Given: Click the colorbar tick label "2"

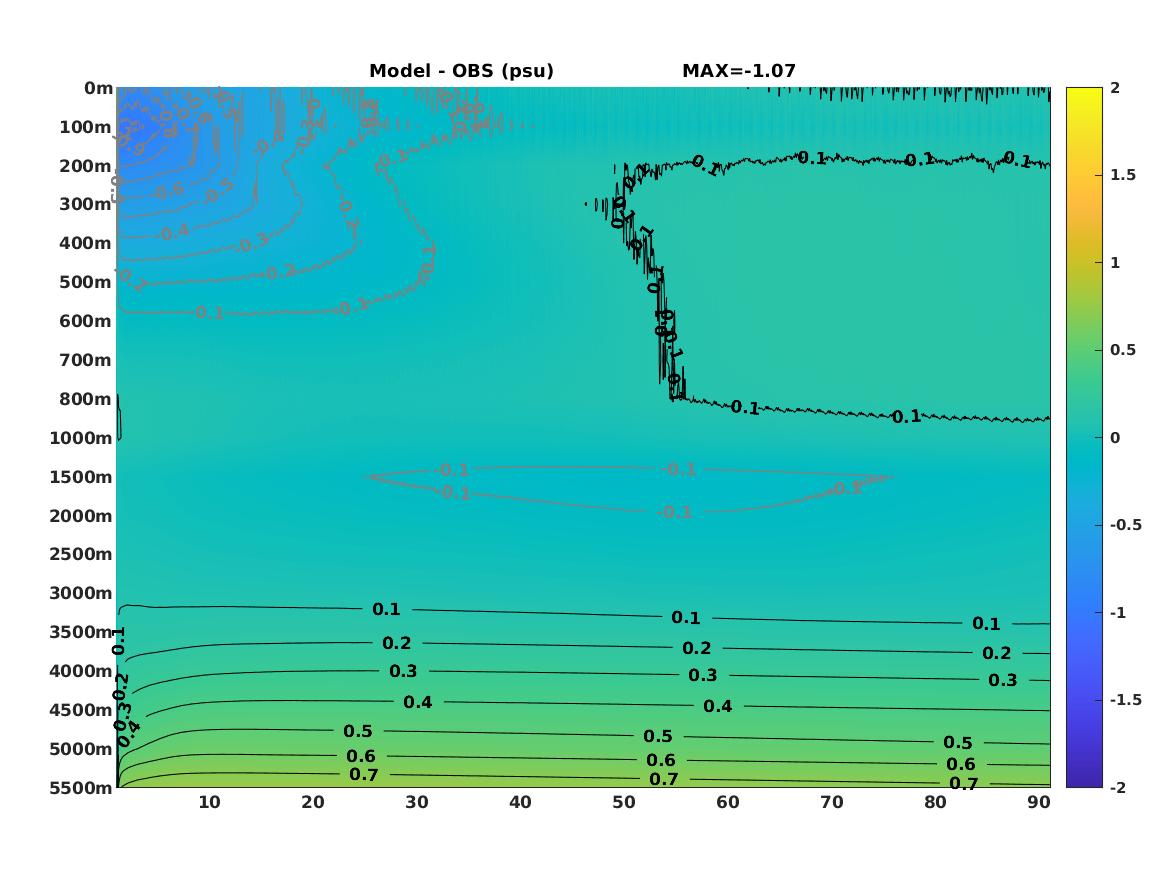Looking at the screenshot, I should [x=1115, y=88].
